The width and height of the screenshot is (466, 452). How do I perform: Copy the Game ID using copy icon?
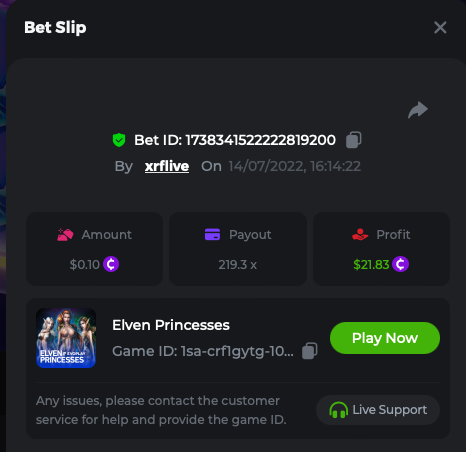(310, 351)
